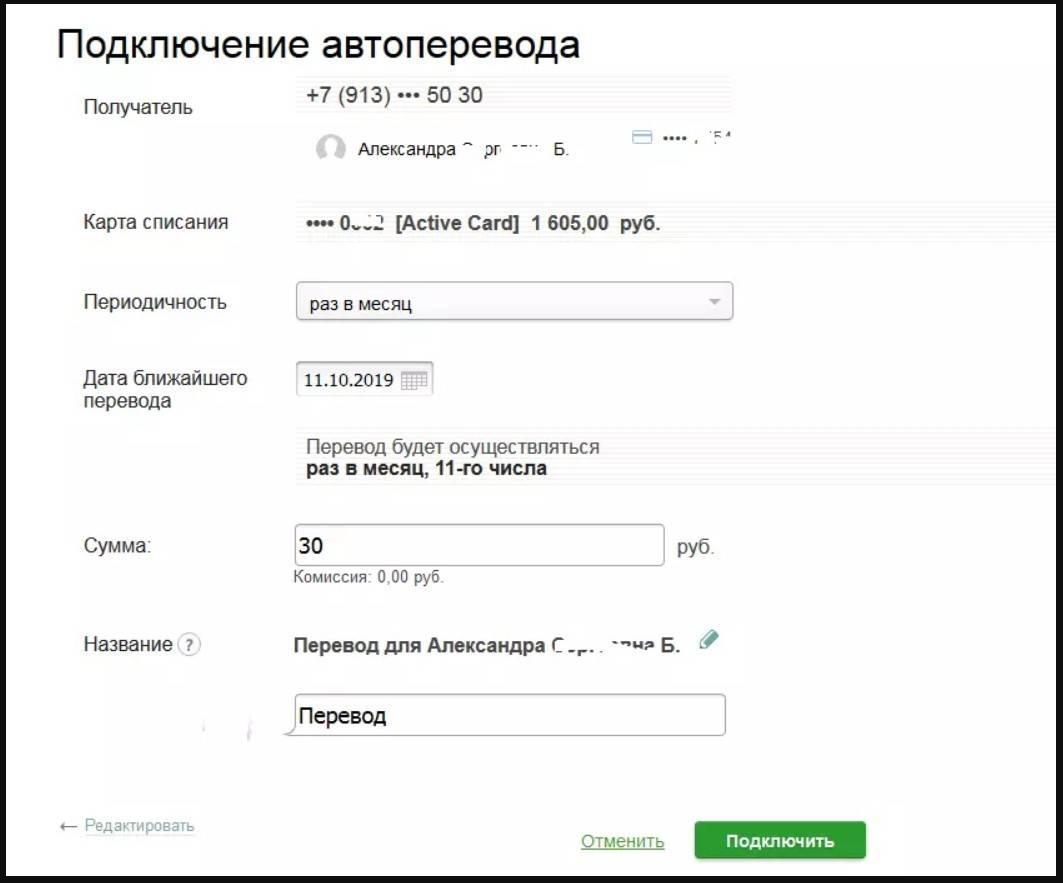Image resolution: width=1063 pixels, height=883 pixels.
Task: Click the title Перевод для Александра
Action: click(x=486, y=646)
